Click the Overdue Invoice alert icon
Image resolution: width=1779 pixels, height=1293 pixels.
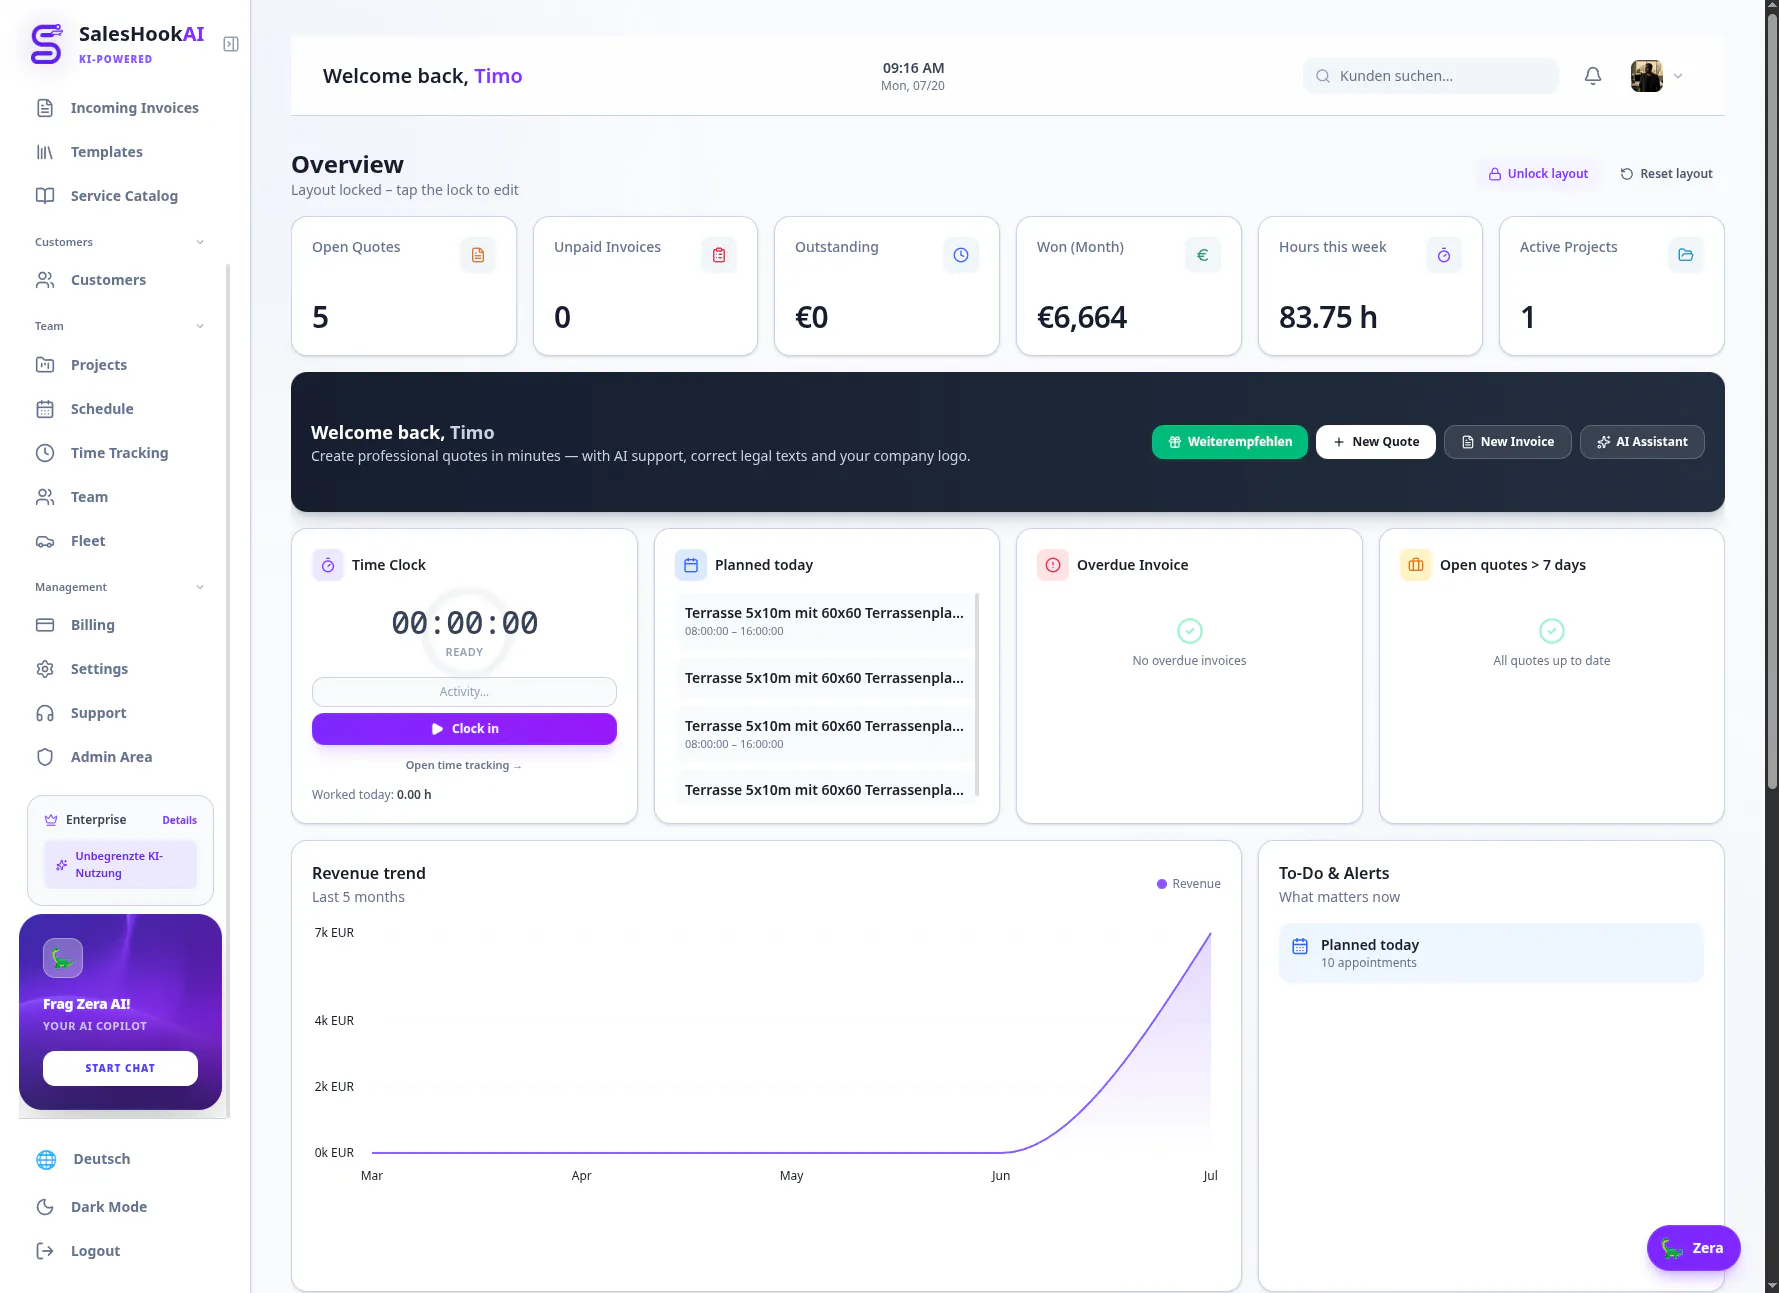(x=1053, y=565)
